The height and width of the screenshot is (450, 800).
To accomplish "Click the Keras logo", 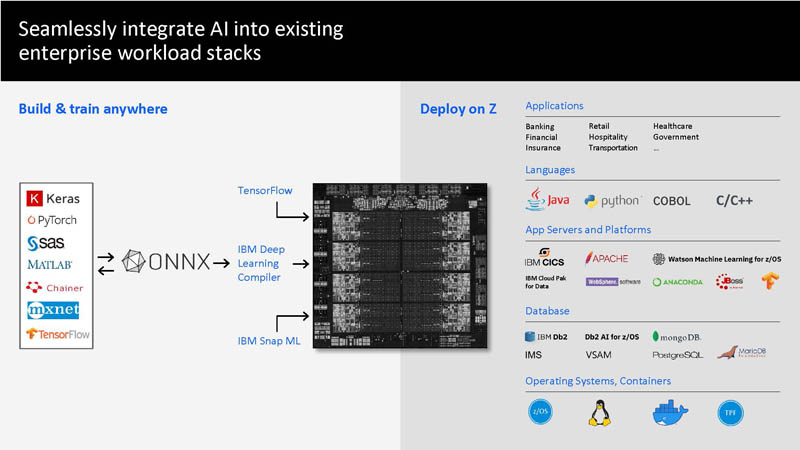I will [x=53, y=198].
